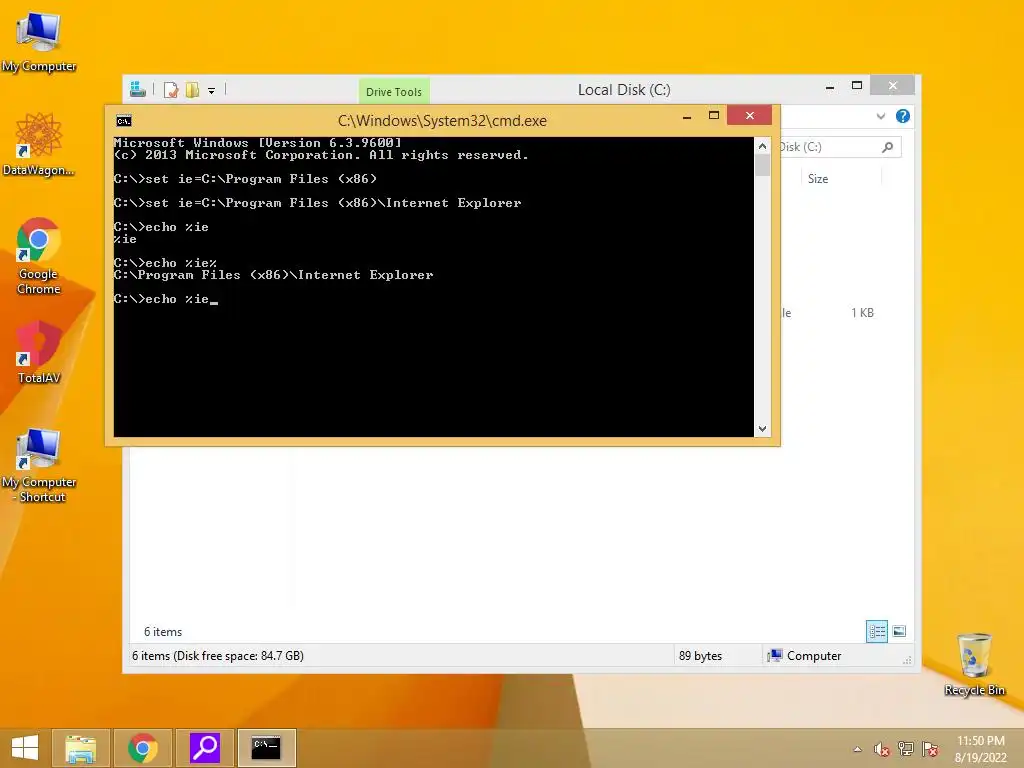Image resolution: width=1024 pixels, height=768 pixels.
Task: Open the TotalAV desktop shortcut
Action: click(x=39, y=352)
